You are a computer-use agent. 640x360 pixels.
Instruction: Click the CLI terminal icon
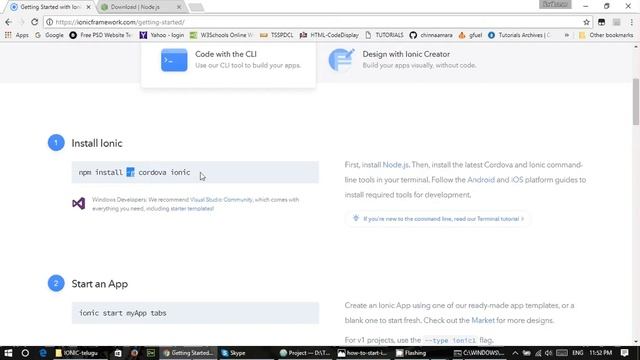(174, 60)
